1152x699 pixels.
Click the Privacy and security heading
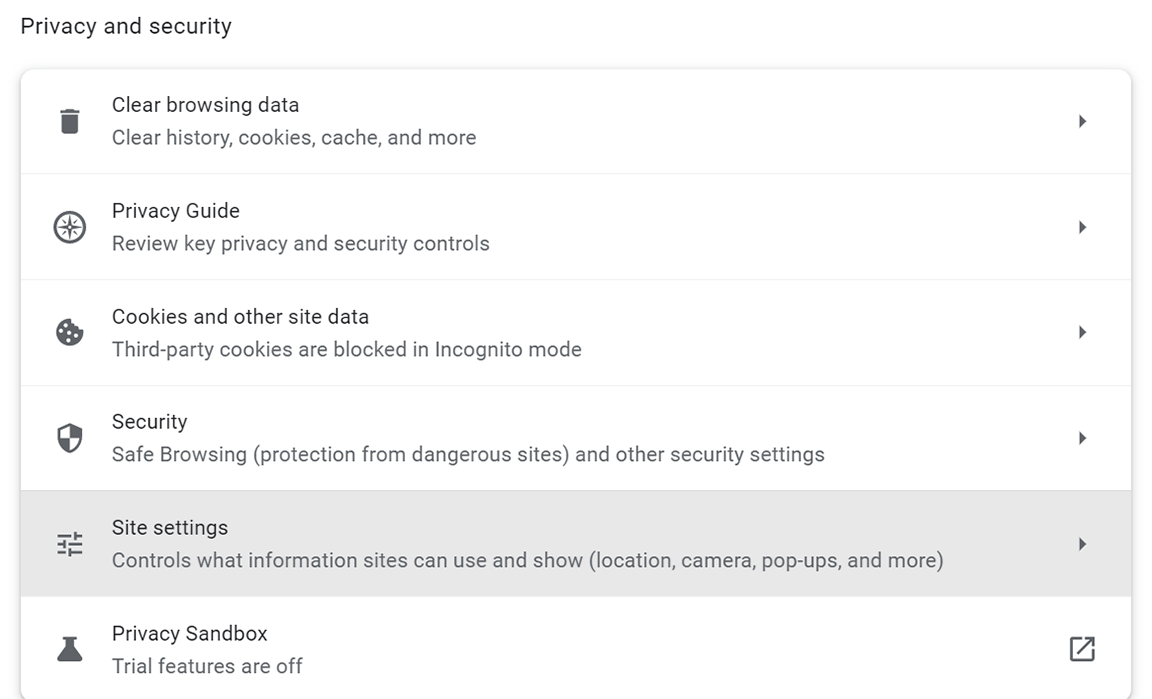[x=126, y=27]
